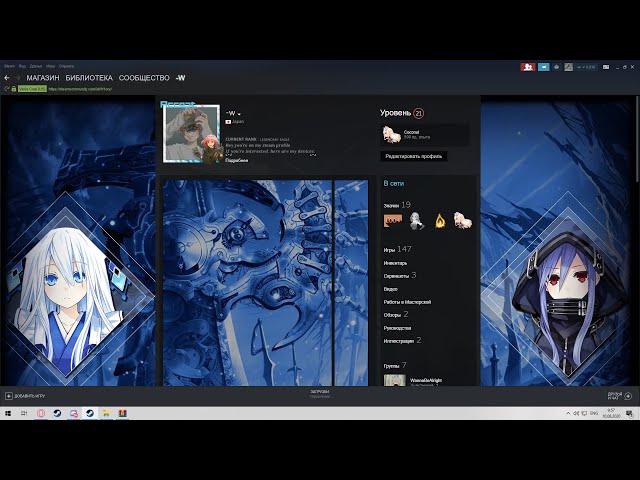
Task: Open the account wallet dropdown in title bar
Action: click(x=586, y=67)
